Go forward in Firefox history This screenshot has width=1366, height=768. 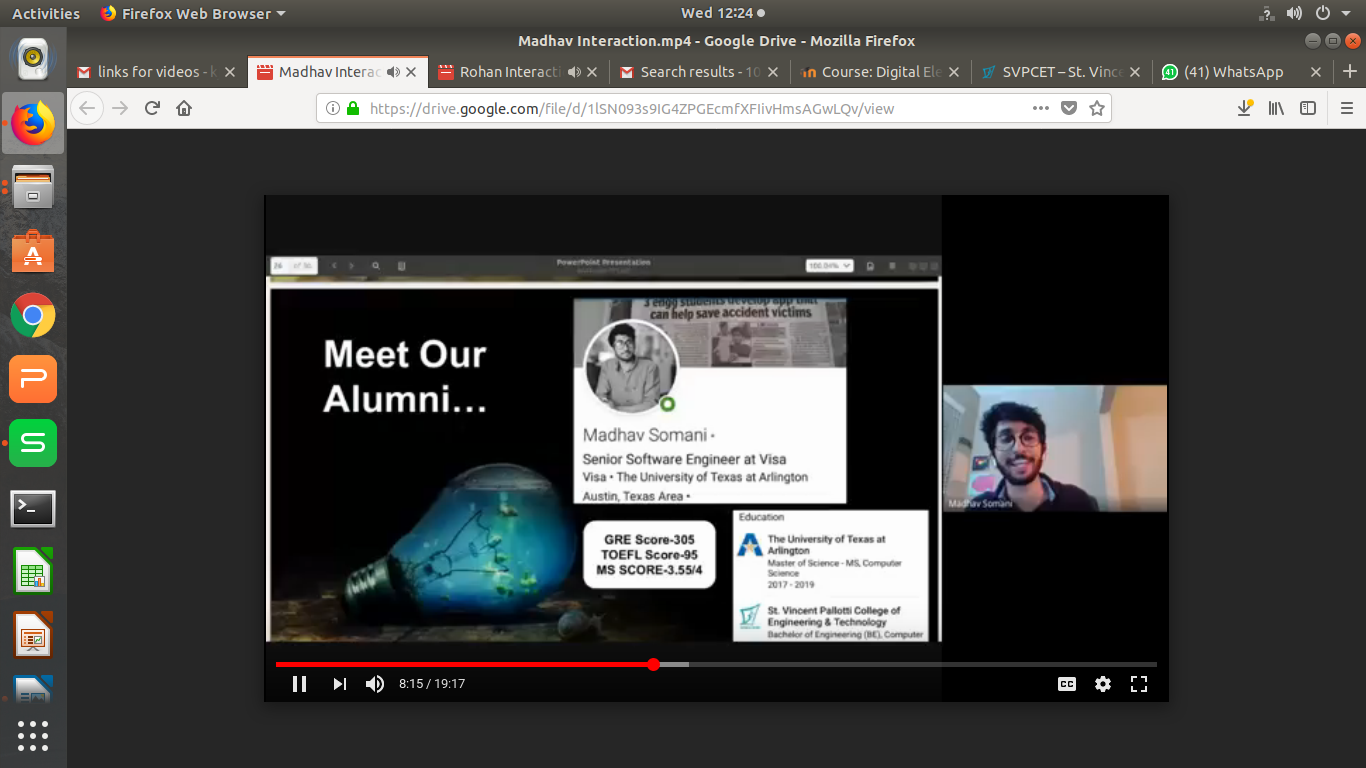click(121, 108)
